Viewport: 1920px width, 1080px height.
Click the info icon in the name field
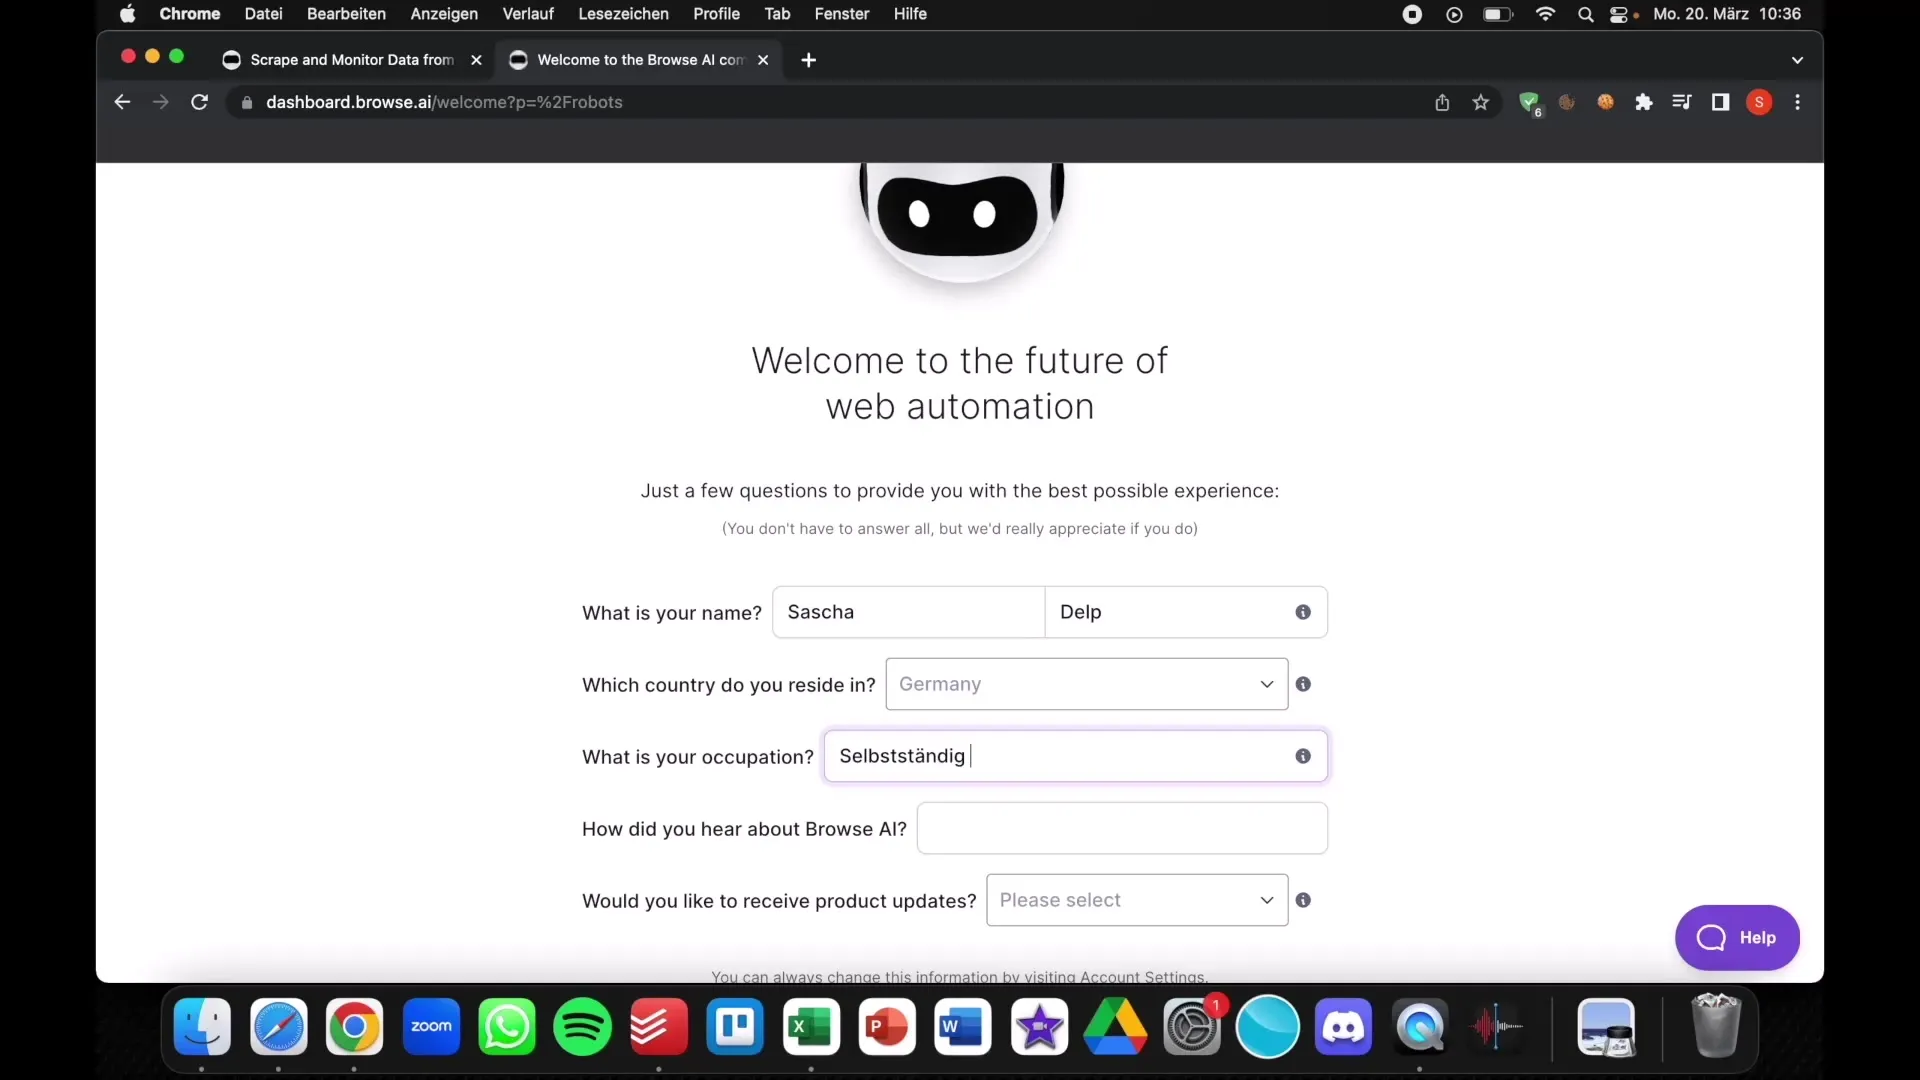[1303, 612]
